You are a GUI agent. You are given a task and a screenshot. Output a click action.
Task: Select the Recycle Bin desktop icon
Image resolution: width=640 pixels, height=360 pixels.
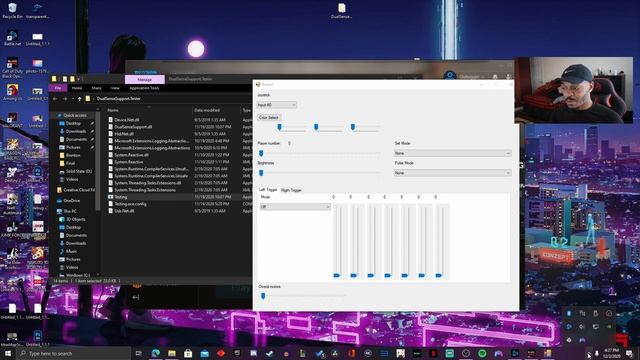coord(12,11)
